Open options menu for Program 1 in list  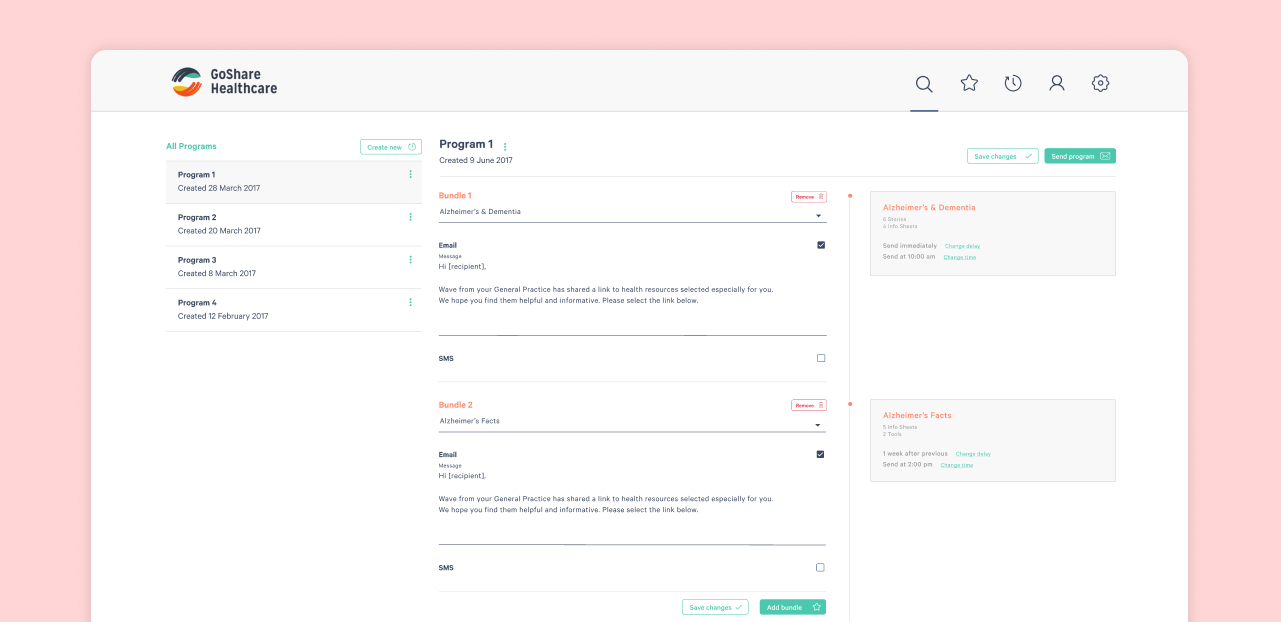pyautogui.click(x=410, y=174)
